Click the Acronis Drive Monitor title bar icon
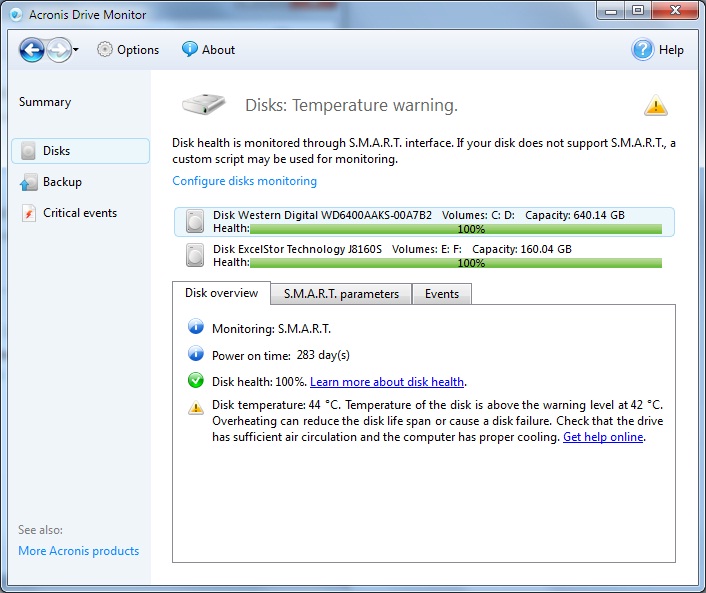The width and height of the screenshot is (706, 593). click(x=16, y=15)
